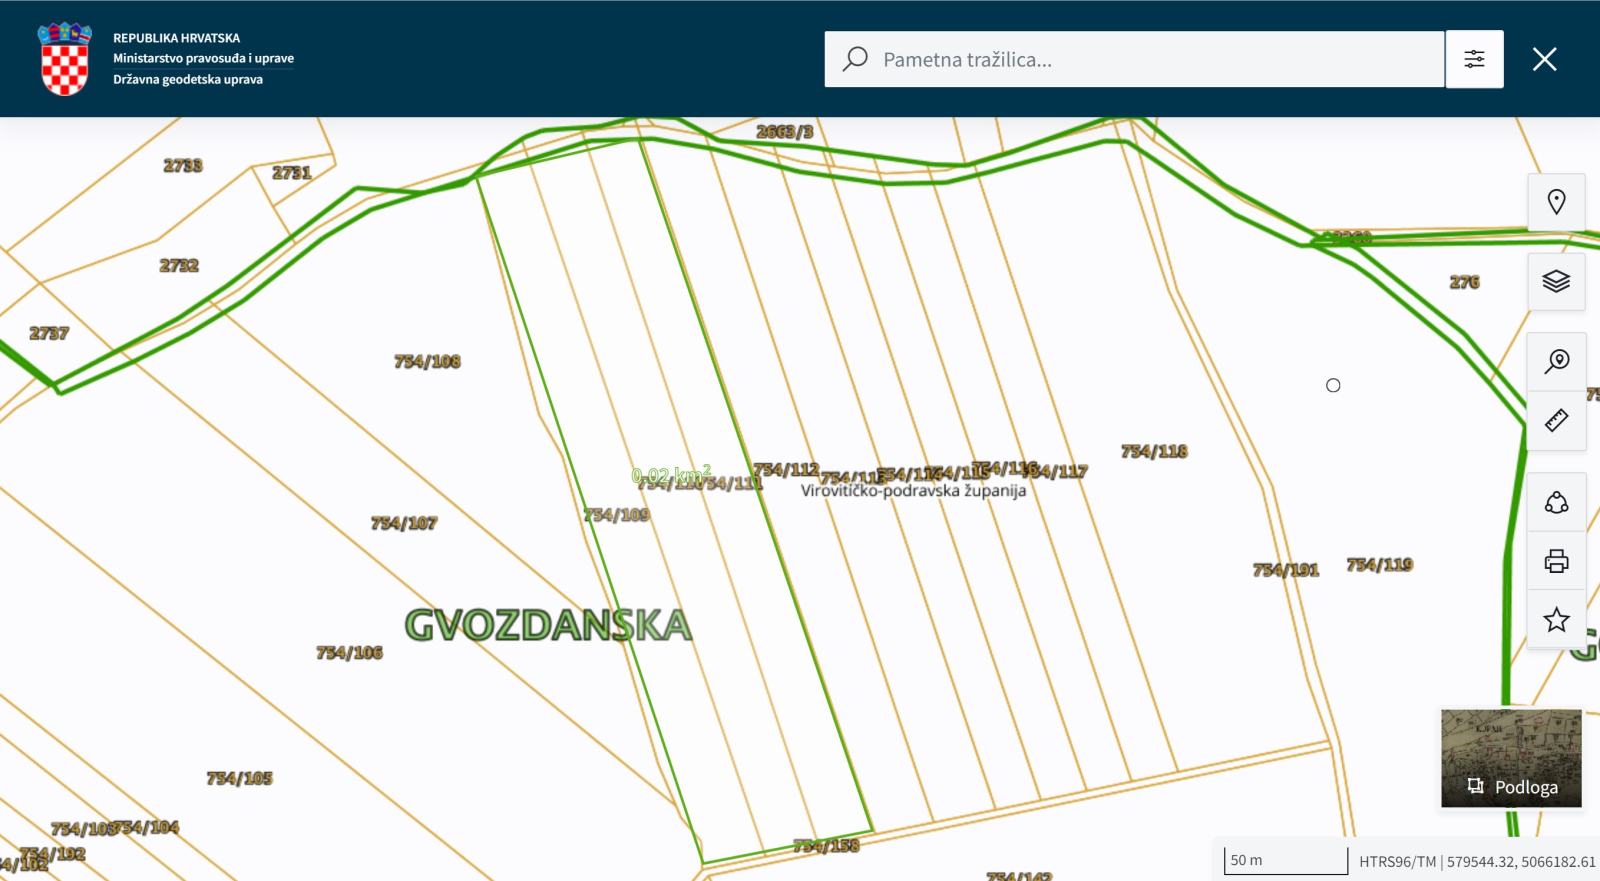Select the magnifier with pin search tool
The height and width of the screenshot is (881, 1600).
[x=1556, y=361]
